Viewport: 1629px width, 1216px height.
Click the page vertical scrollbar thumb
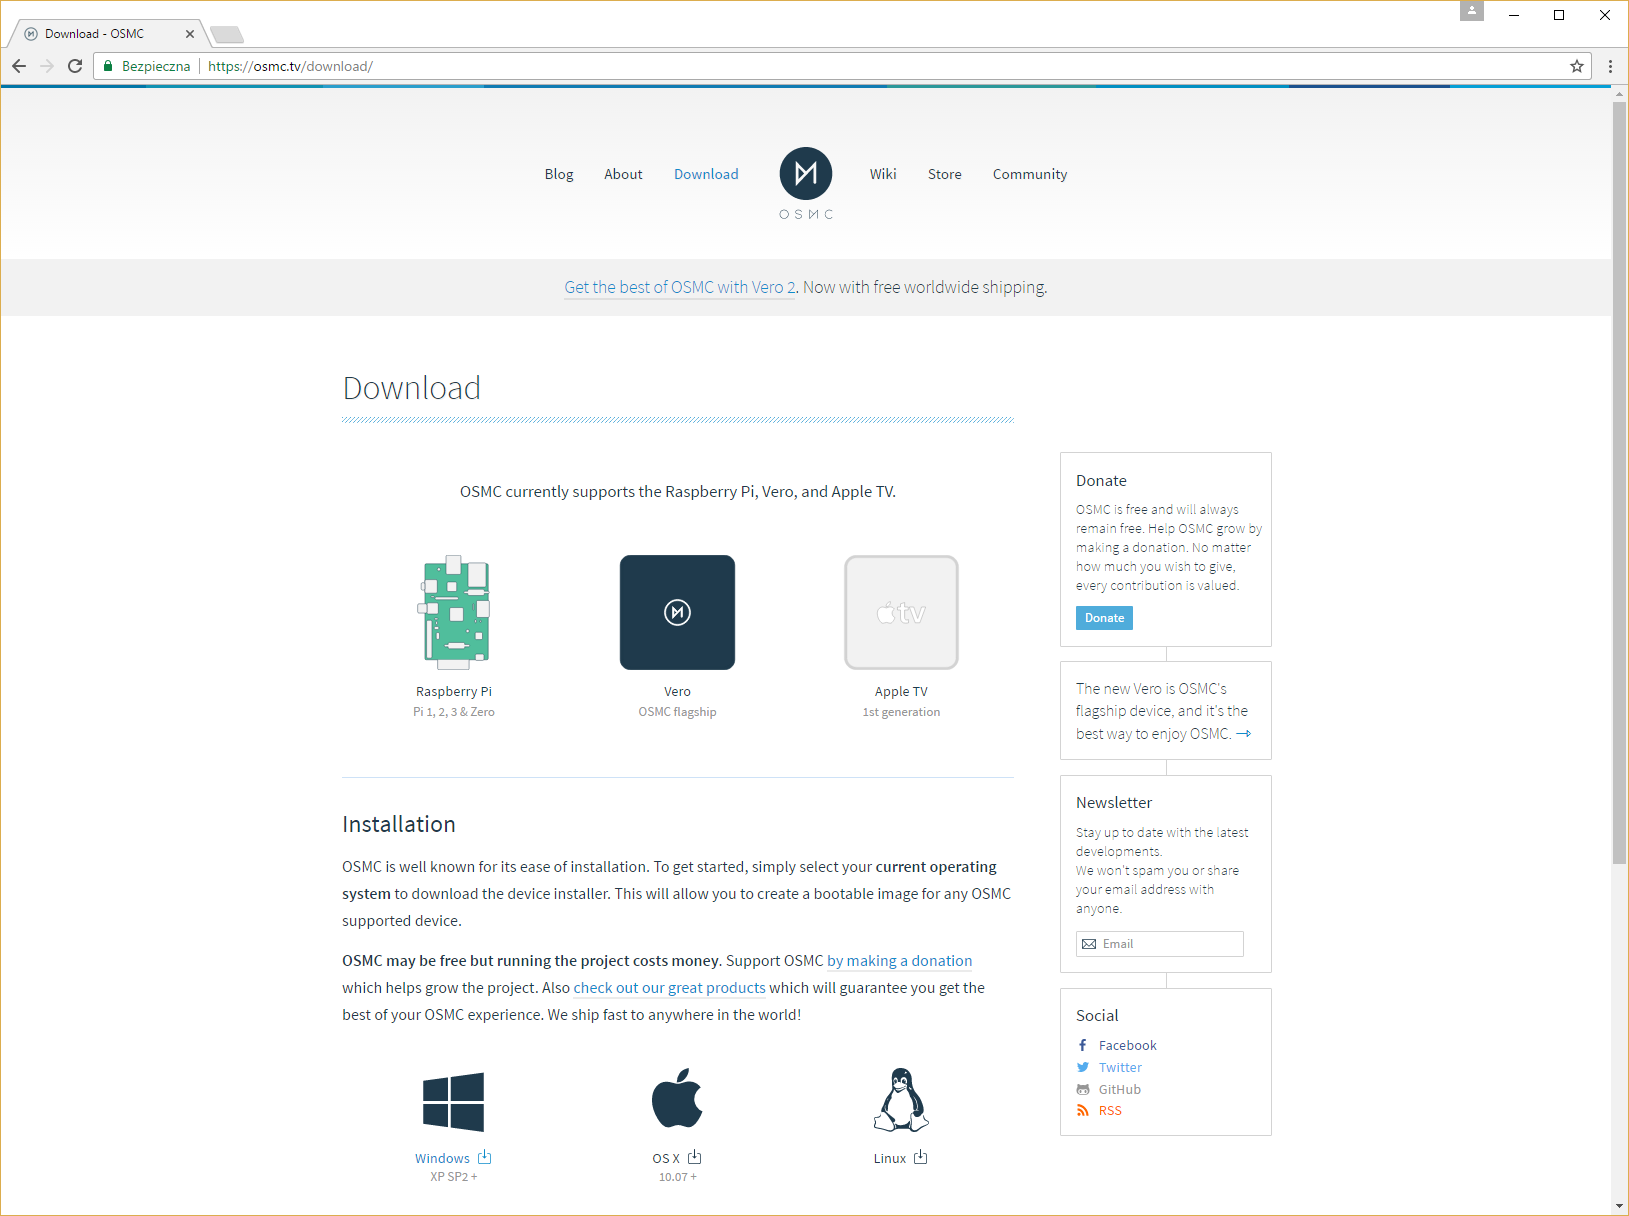point(1619,482)
